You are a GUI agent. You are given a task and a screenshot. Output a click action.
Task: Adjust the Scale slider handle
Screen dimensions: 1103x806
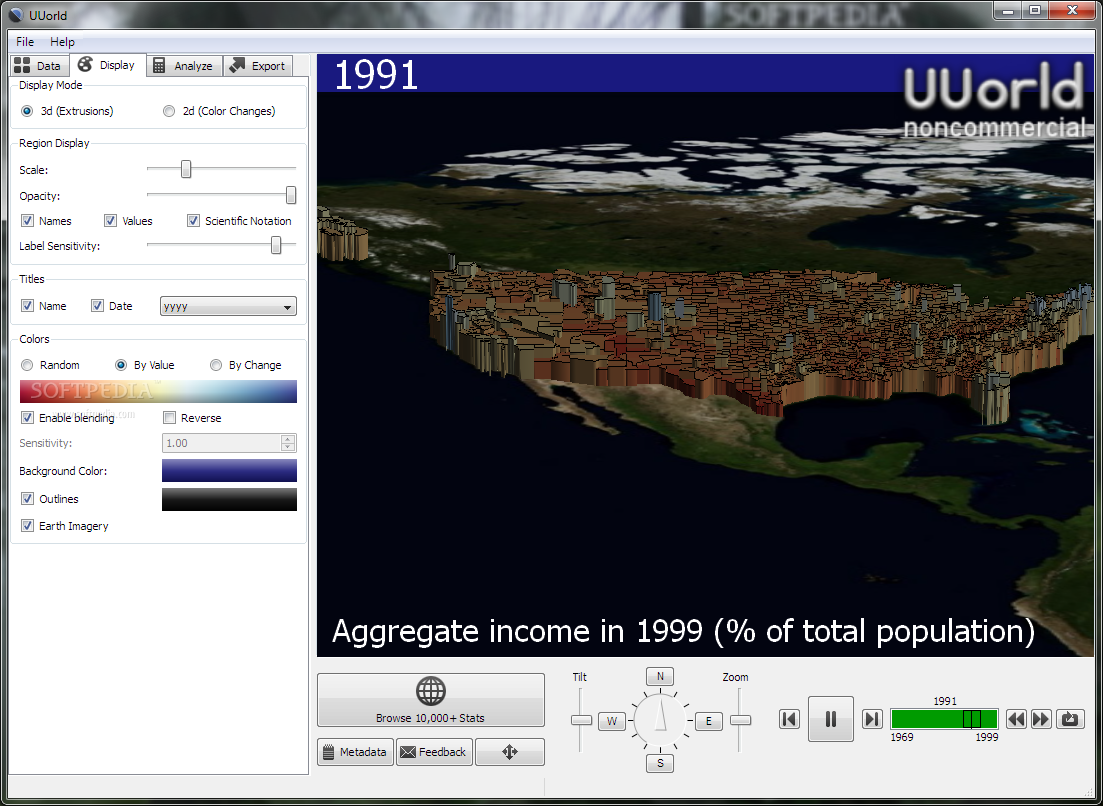[186, 169]
